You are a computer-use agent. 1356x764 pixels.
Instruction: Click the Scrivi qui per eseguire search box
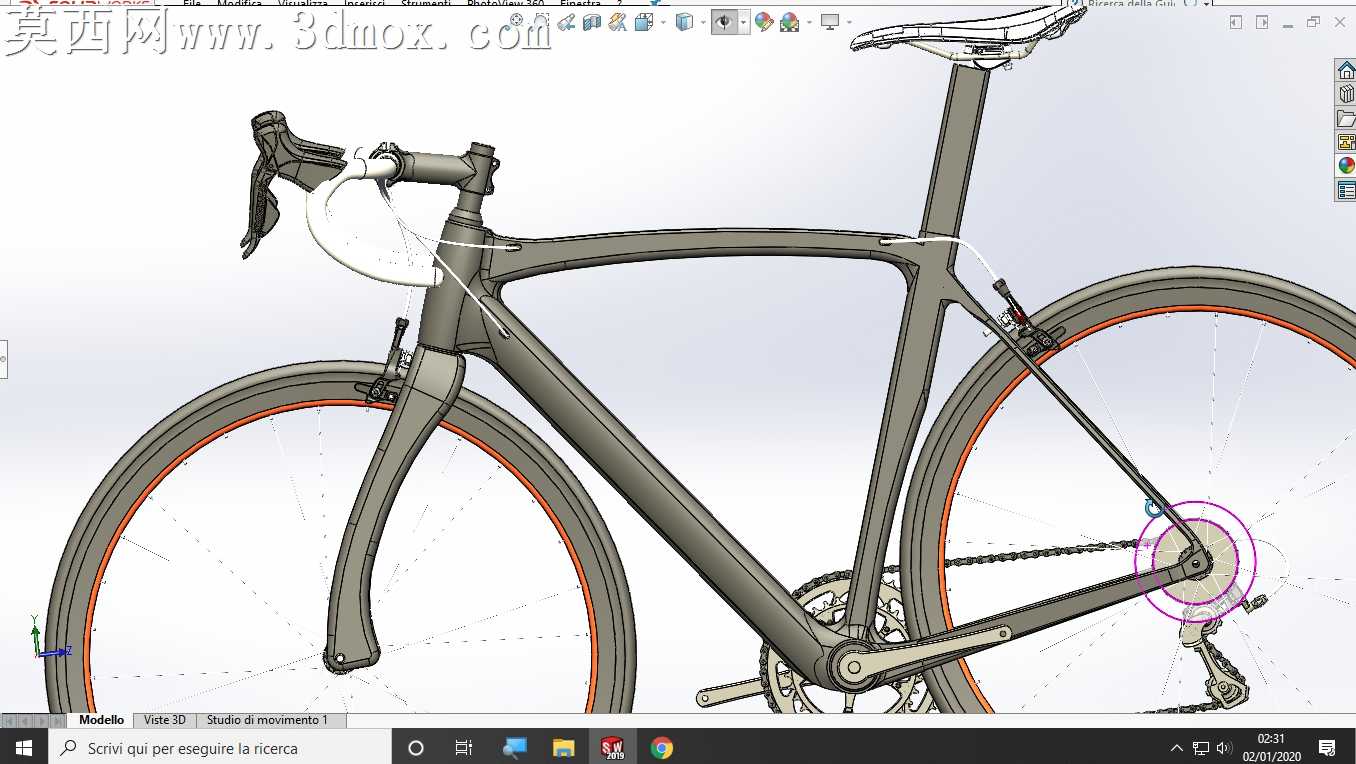click(x=220, y=748)
